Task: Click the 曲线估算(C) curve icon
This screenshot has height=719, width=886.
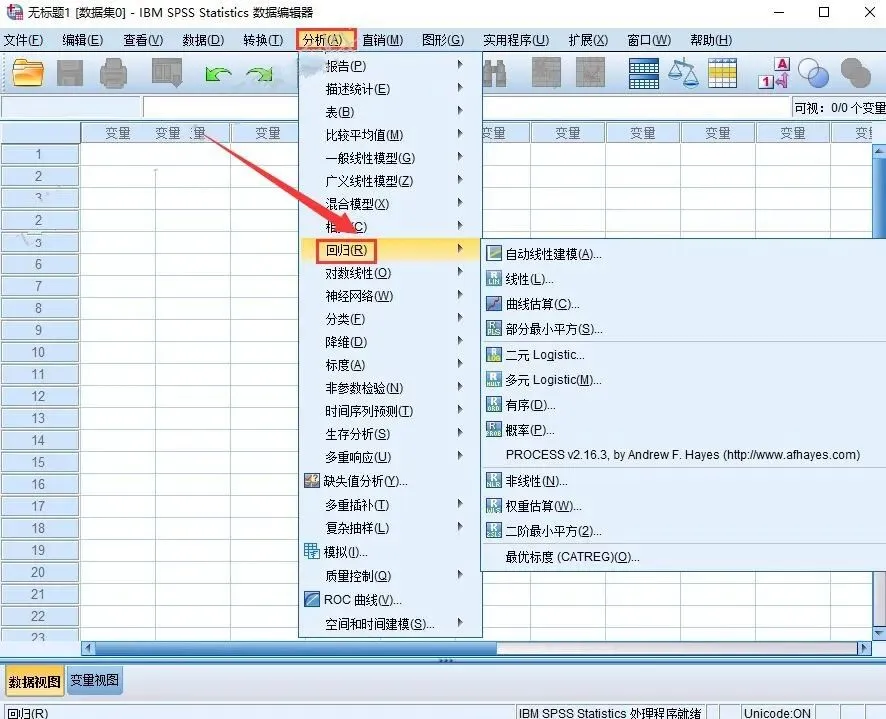Action: 494,304
